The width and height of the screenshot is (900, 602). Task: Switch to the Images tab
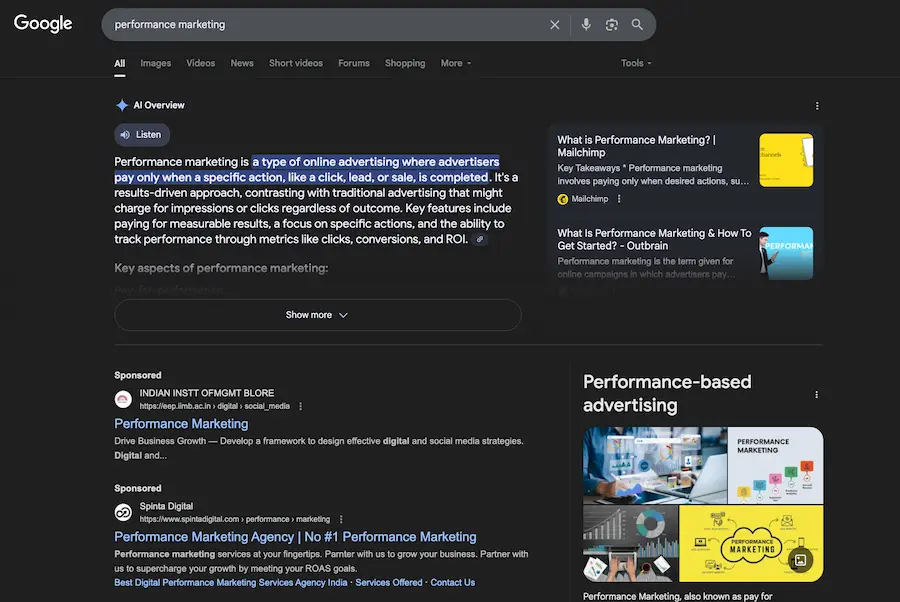point(156,63)
